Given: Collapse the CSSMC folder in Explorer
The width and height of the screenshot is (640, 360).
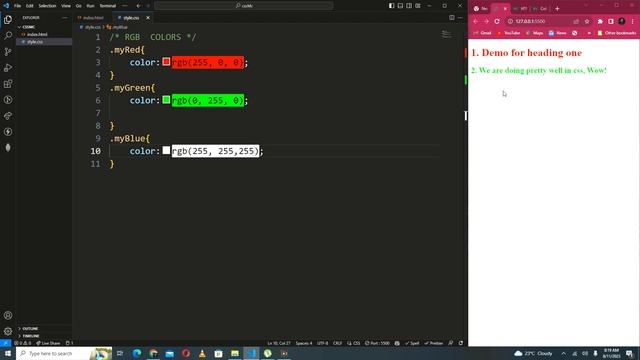Looking at the screenshot, I should (44, 27).
